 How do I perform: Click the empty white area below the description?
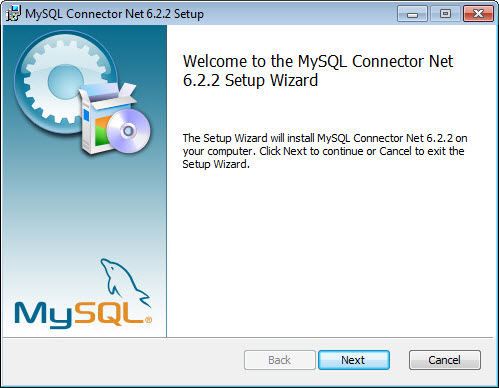point(330,253)
